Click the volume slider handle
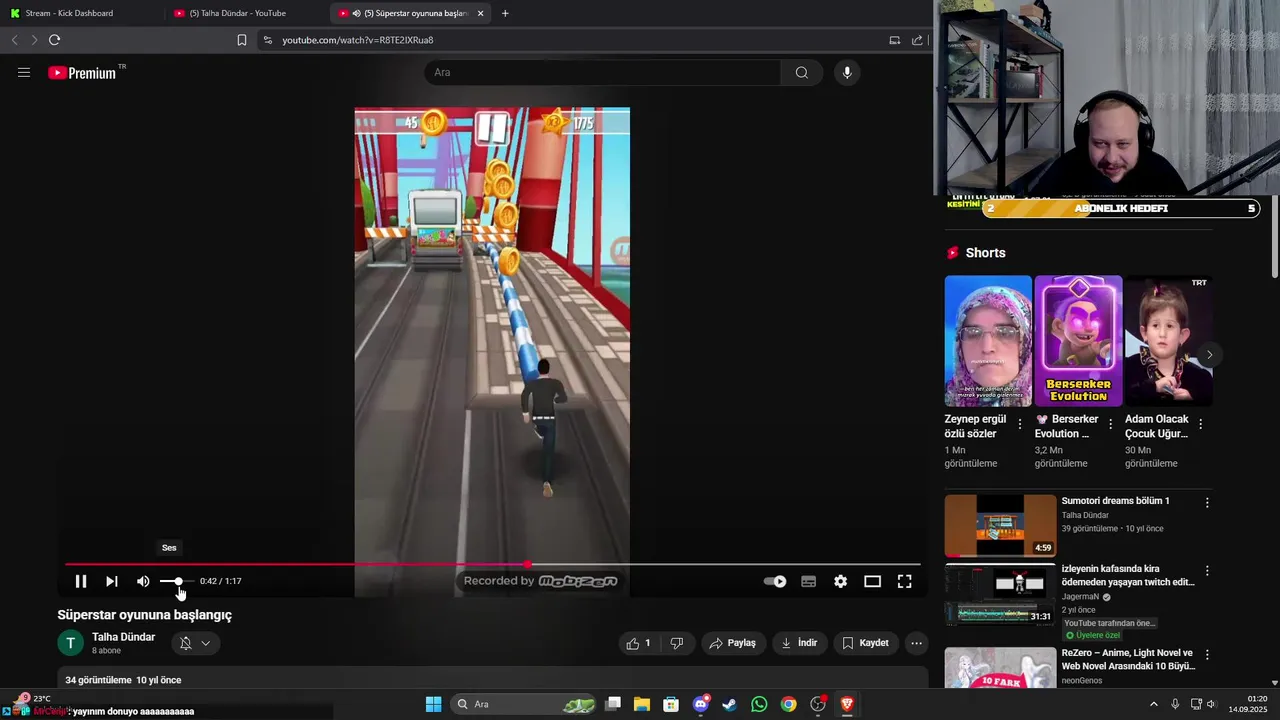Screen dimensions: 1280x720 tap(178, 581)
